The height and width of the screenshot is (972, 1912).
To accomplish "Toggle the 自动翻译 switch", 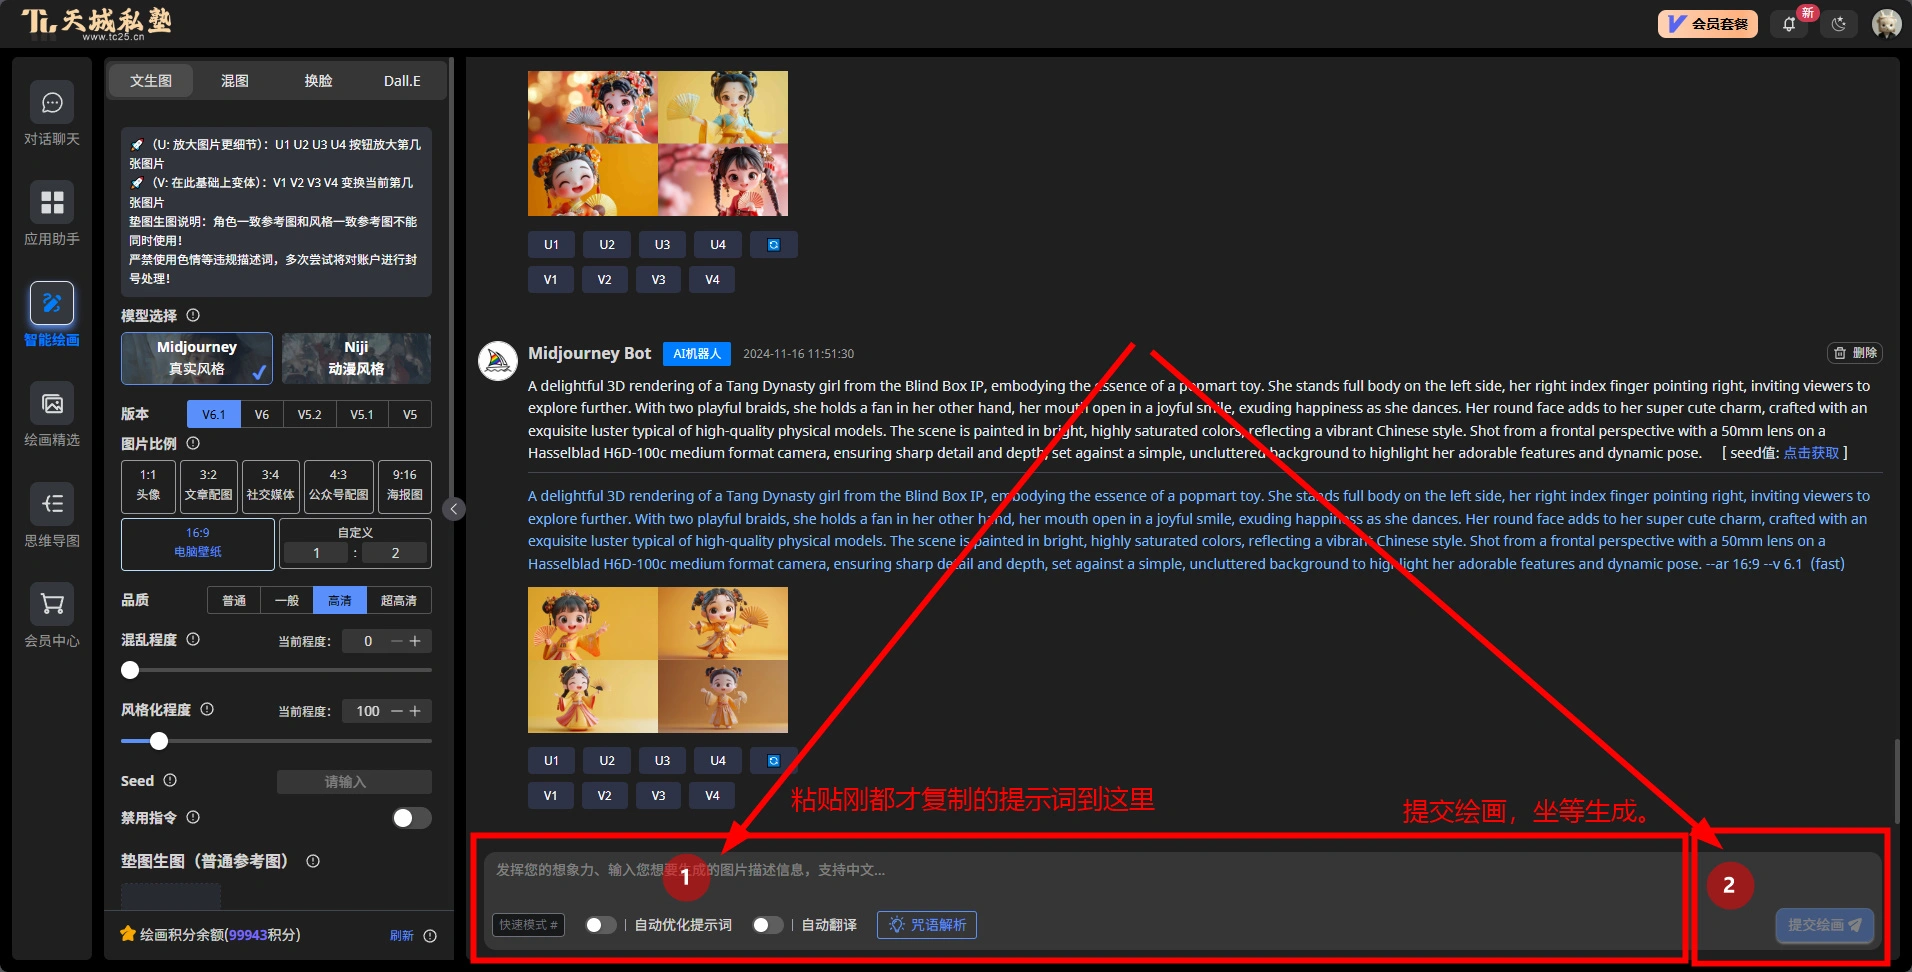I will [x=767, y=925].
